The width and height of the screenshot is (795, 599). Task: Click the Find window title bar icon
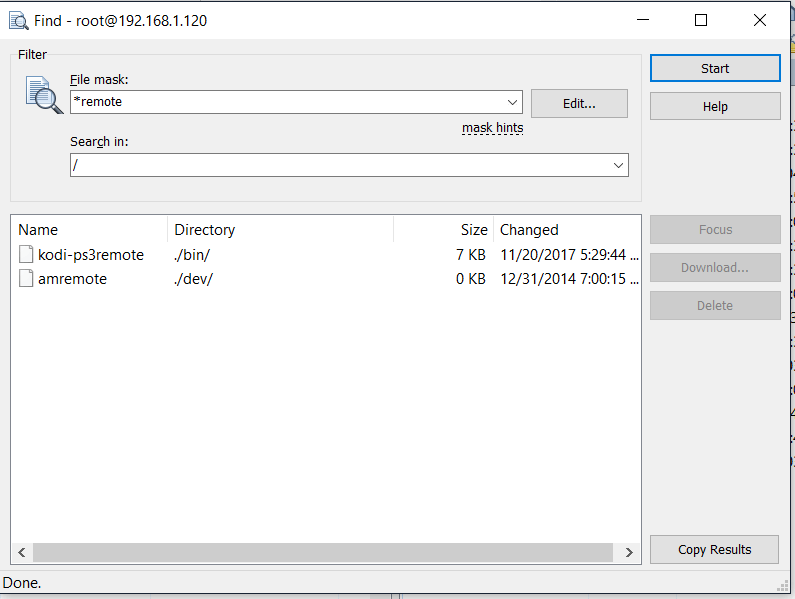tap(18, 20)
